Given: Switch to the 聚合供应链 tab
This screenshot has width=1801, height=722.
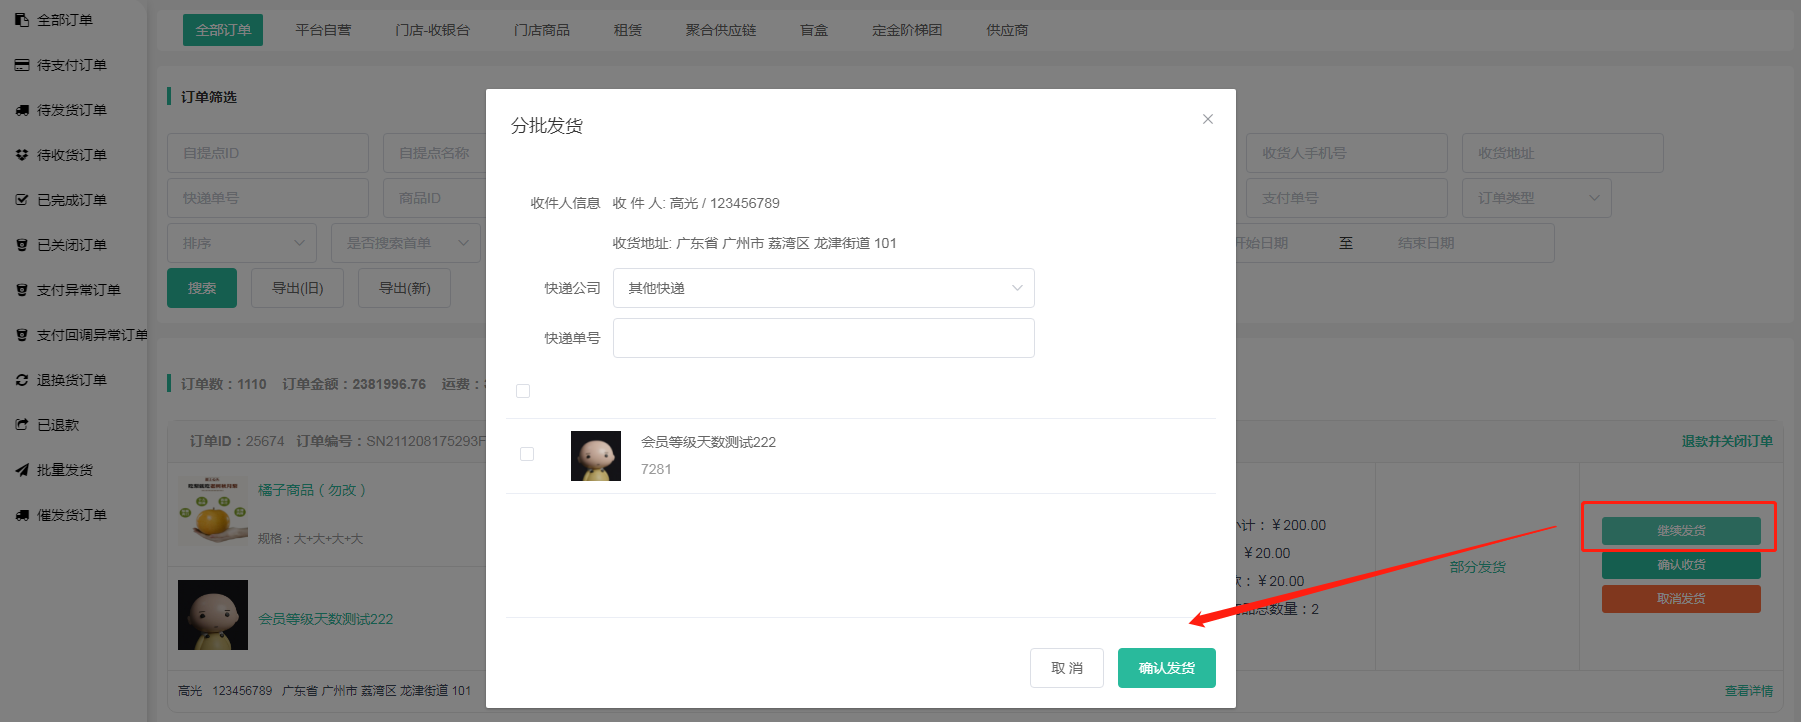Looking at the screenshot, I should (720, 30).
